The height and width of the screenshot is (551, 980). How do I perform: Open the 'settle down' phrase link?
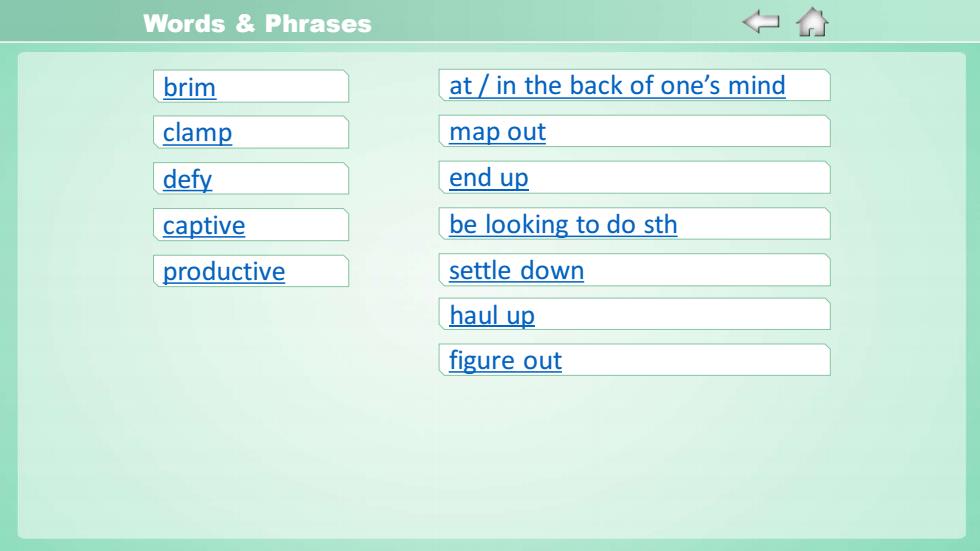click(x=516, y=271)
